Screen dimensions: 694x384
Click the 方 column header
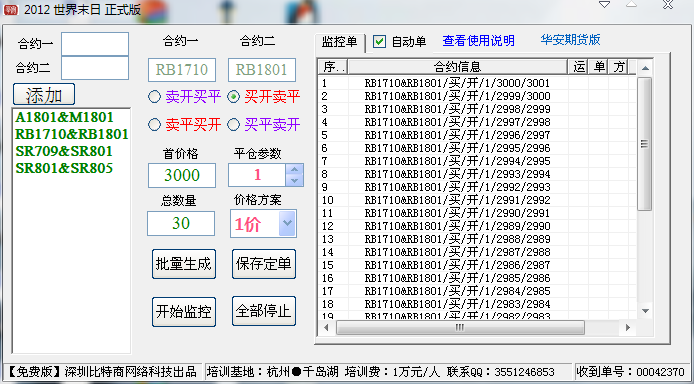tap(619, 67)
